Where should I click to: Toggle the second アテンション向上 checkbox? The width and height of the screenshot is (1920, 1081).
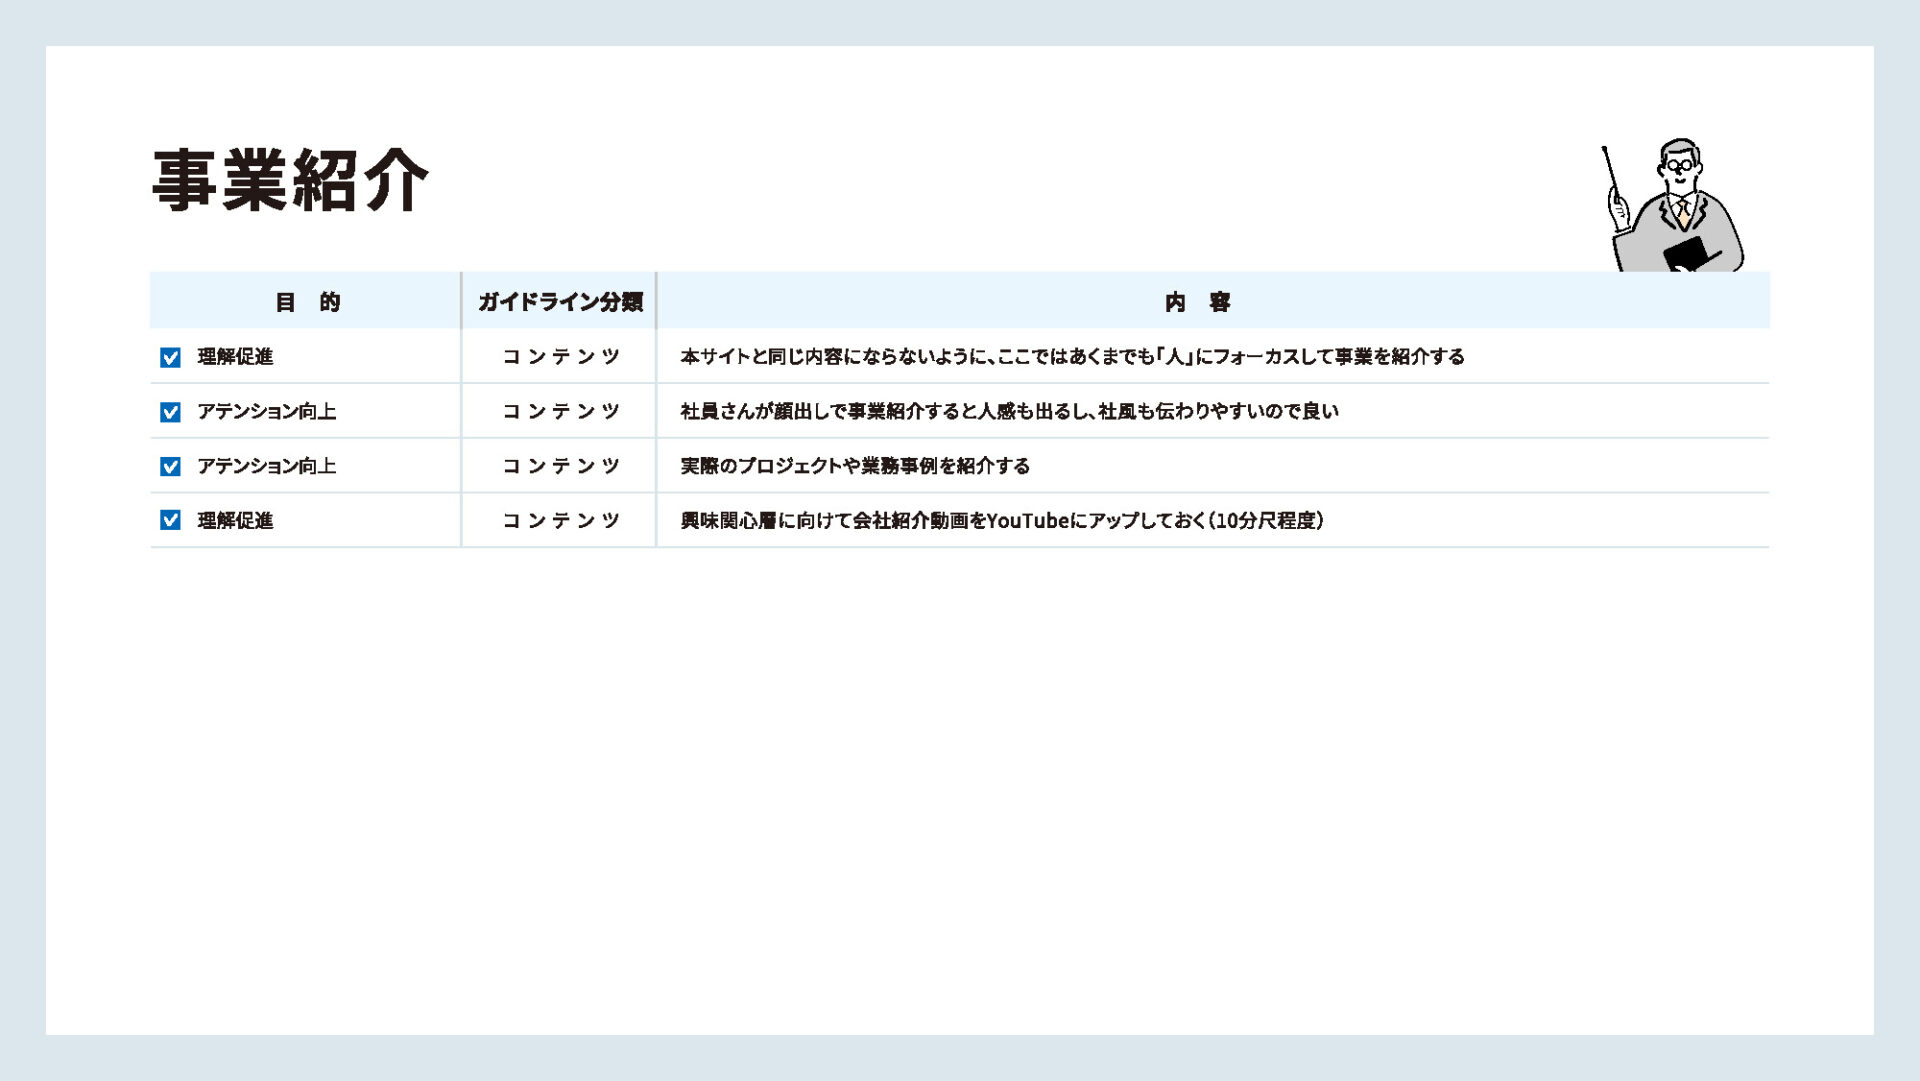170,466
